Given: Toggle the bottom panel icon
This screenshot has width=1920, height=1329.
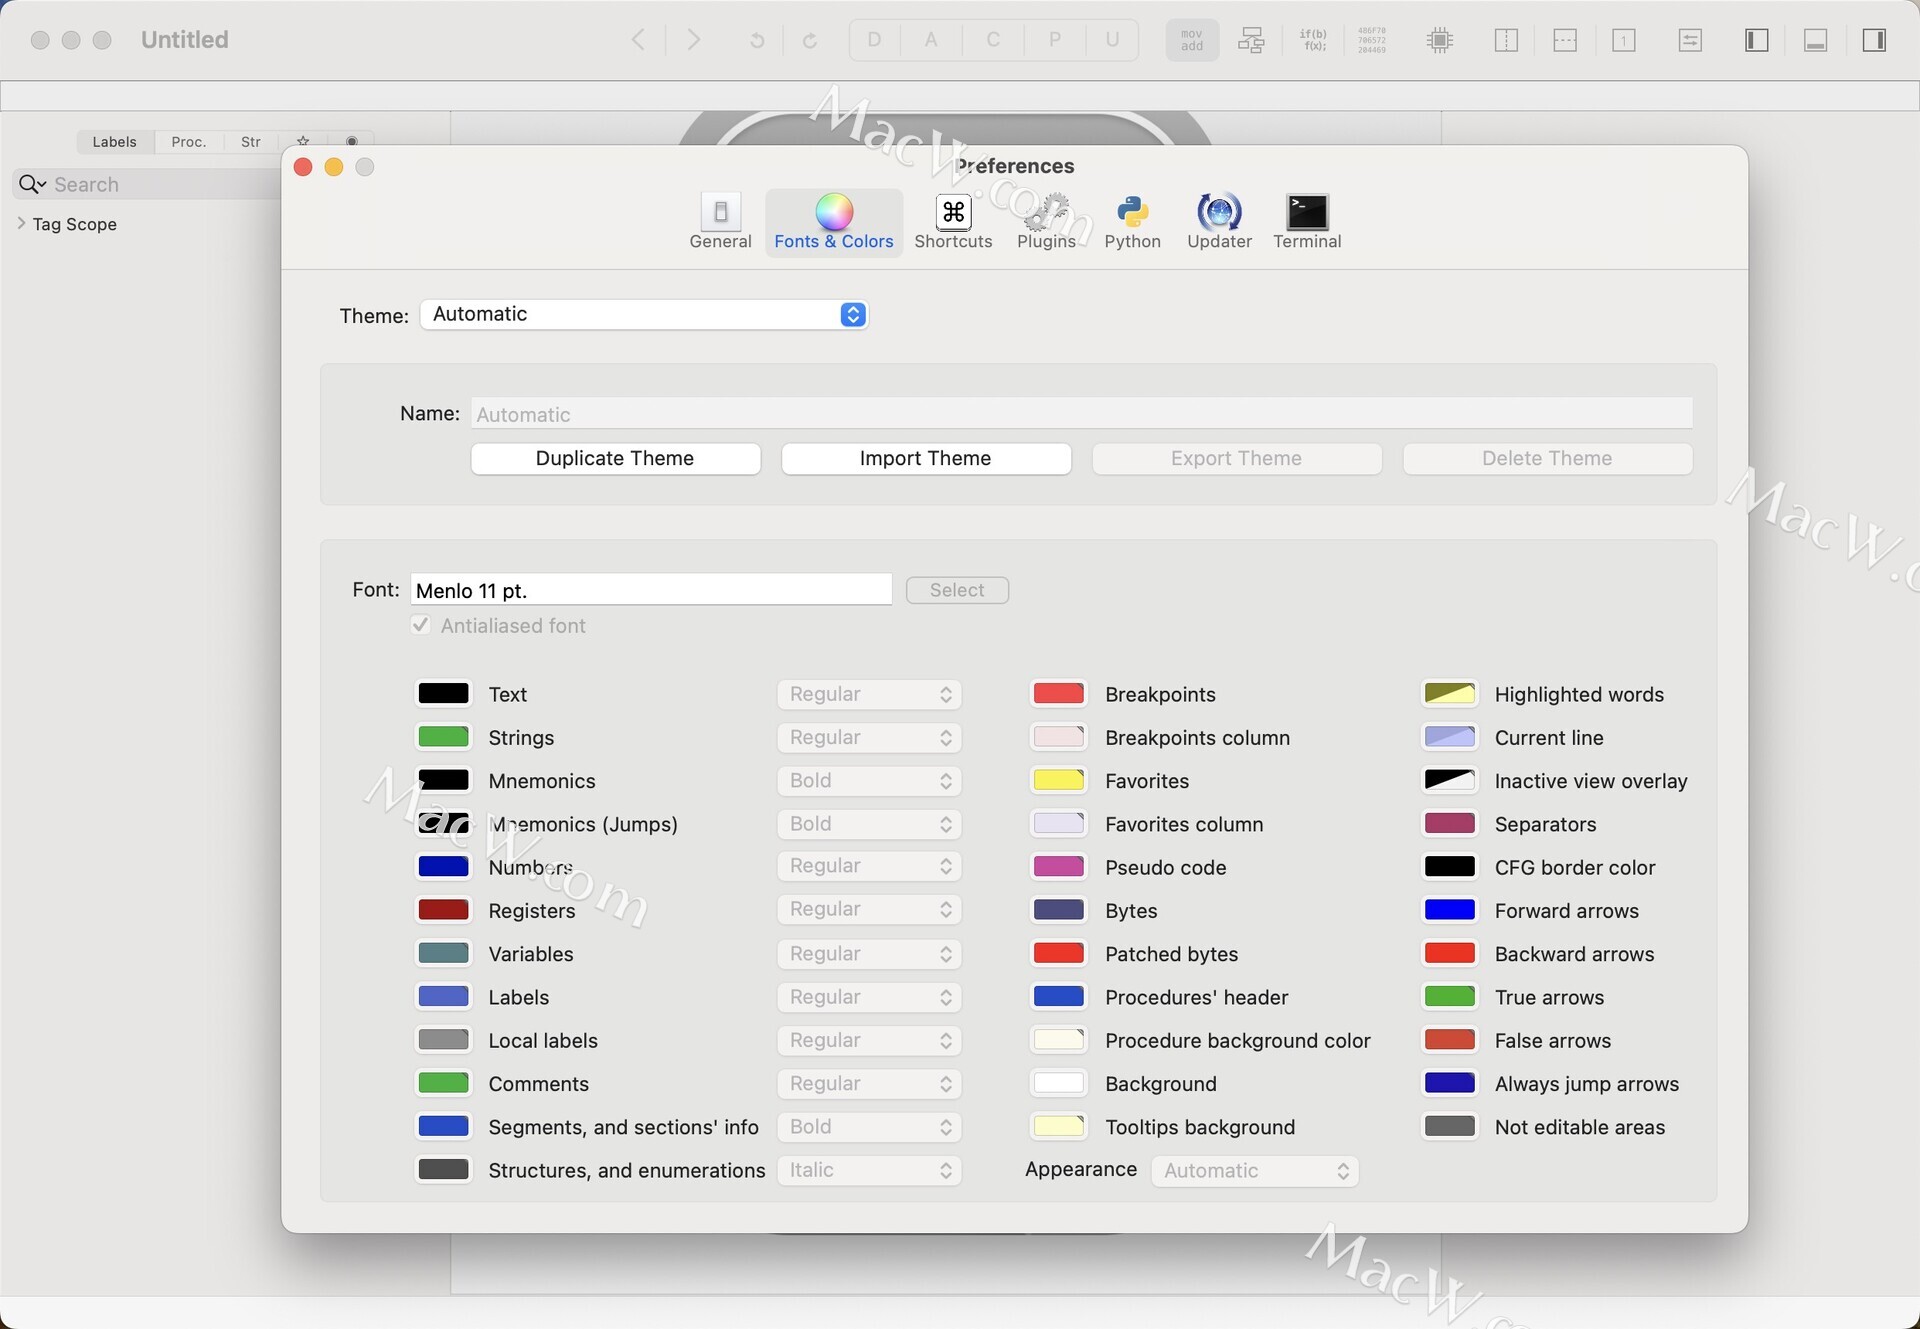Looking at the screenshot, I should [1816, 40].
